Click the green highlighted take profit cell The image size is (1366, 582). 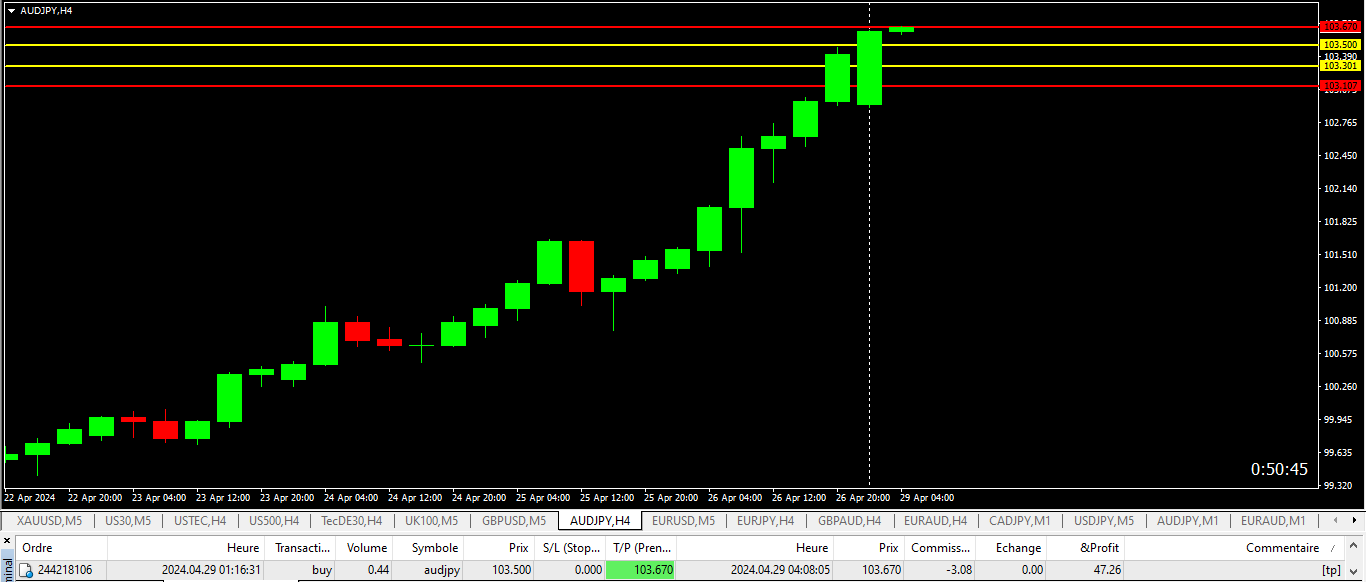[x=641, y=570]
